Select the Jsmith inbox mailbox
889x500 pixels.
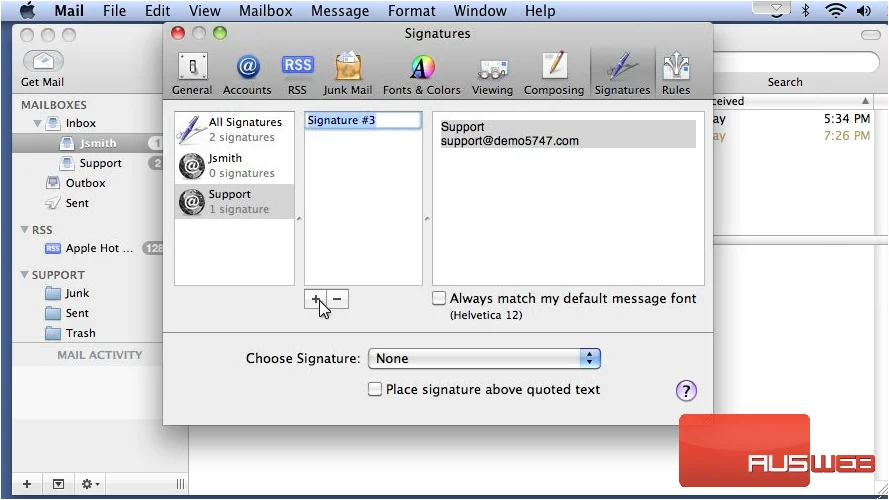[x=87, y=143]
